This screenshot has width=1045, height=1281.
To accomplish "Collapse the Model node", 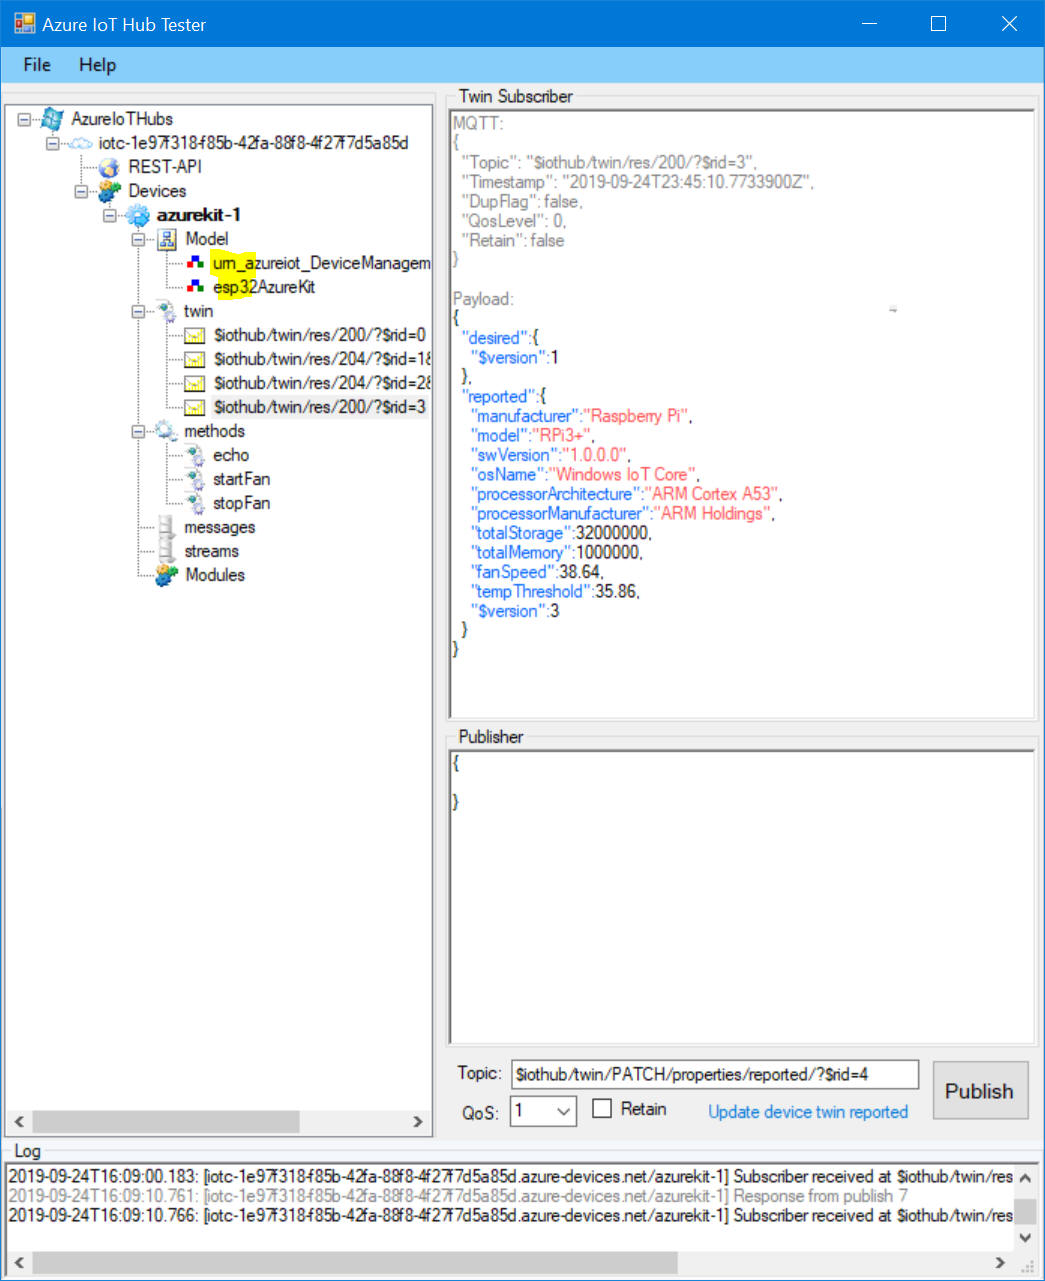I will (x=139, y=239).
